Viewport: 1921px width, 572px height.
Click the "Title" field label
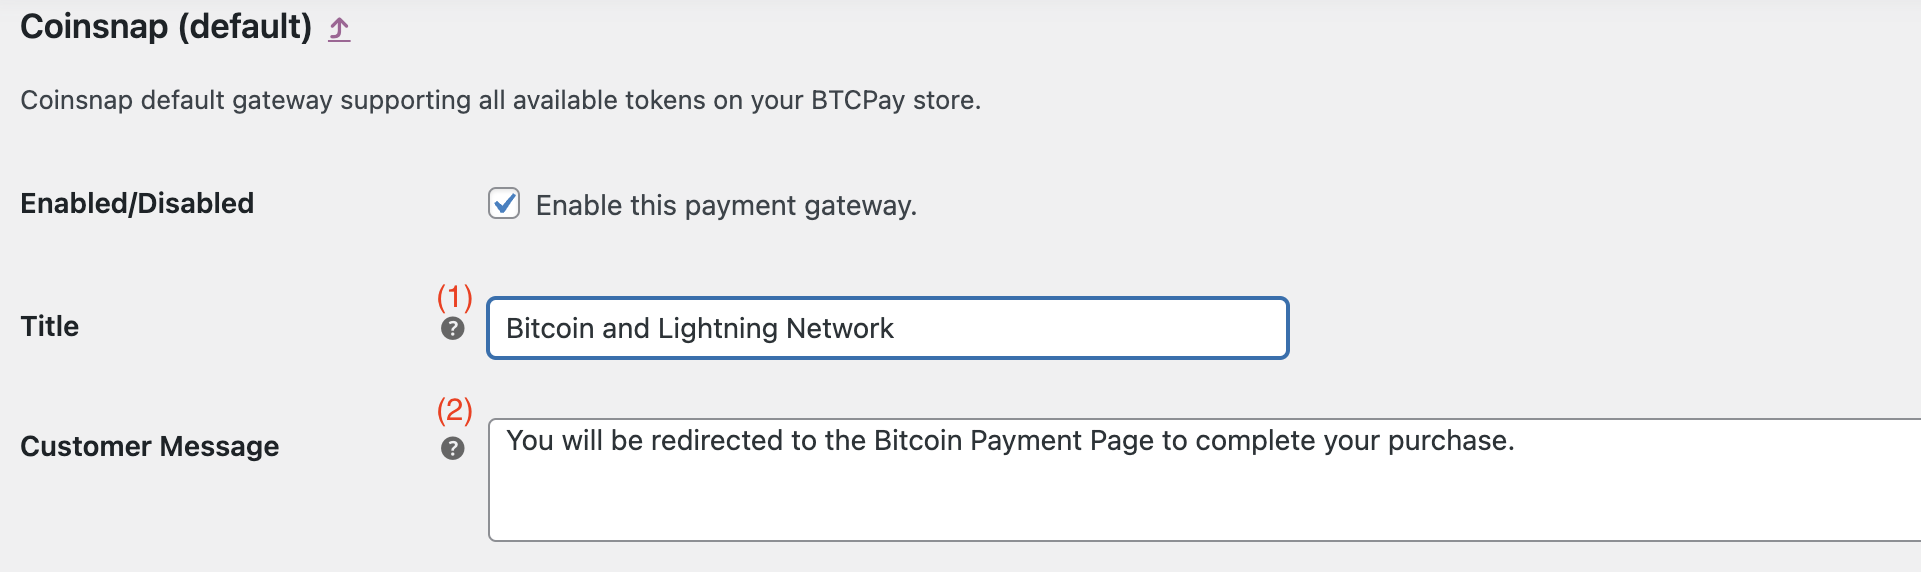[x=50, y=327]
